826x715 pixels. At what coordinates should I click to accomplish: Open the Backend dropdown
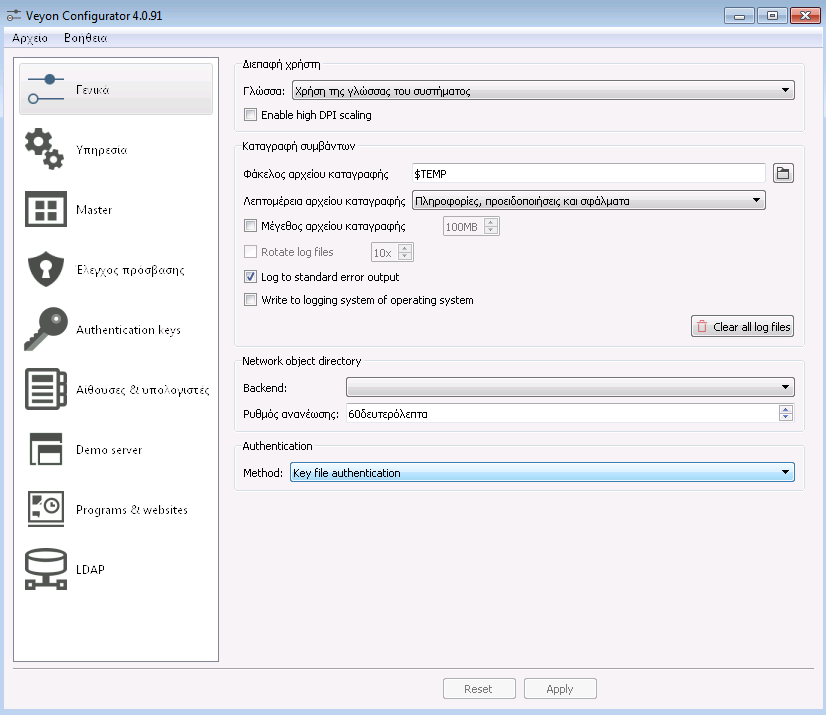(x=570, y=387)
